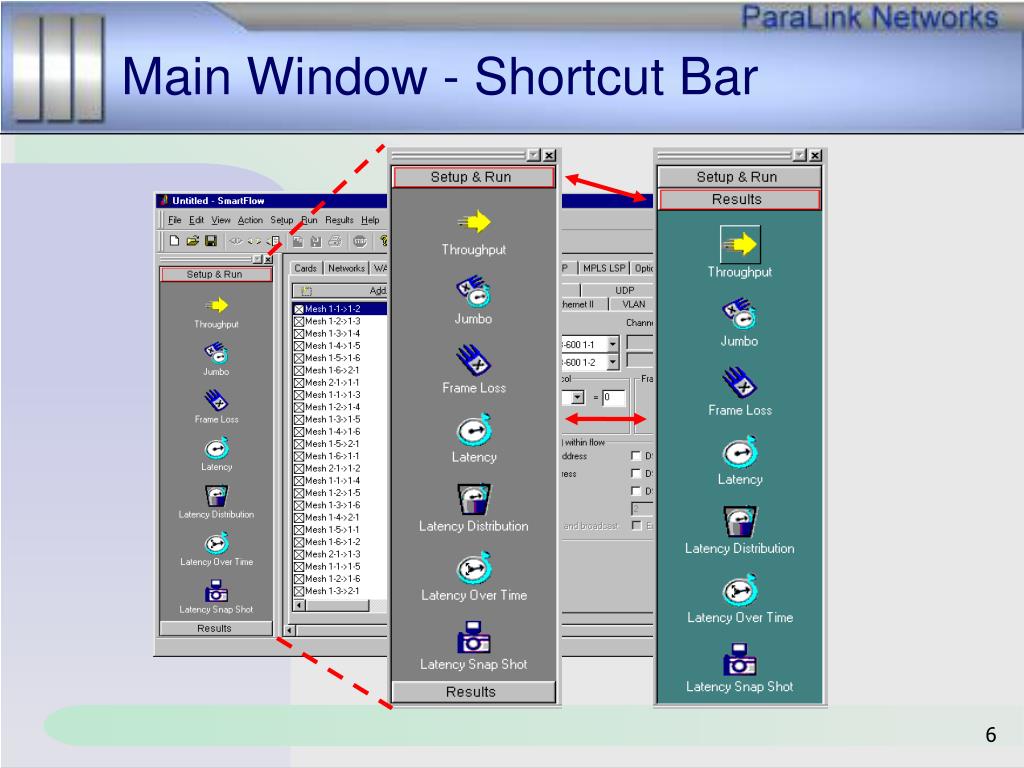The height and width of the screenshot is (768, 1024).
Task: Click the yellow question mark help icon
Action: pyautogui.click(x=384, y=242)
